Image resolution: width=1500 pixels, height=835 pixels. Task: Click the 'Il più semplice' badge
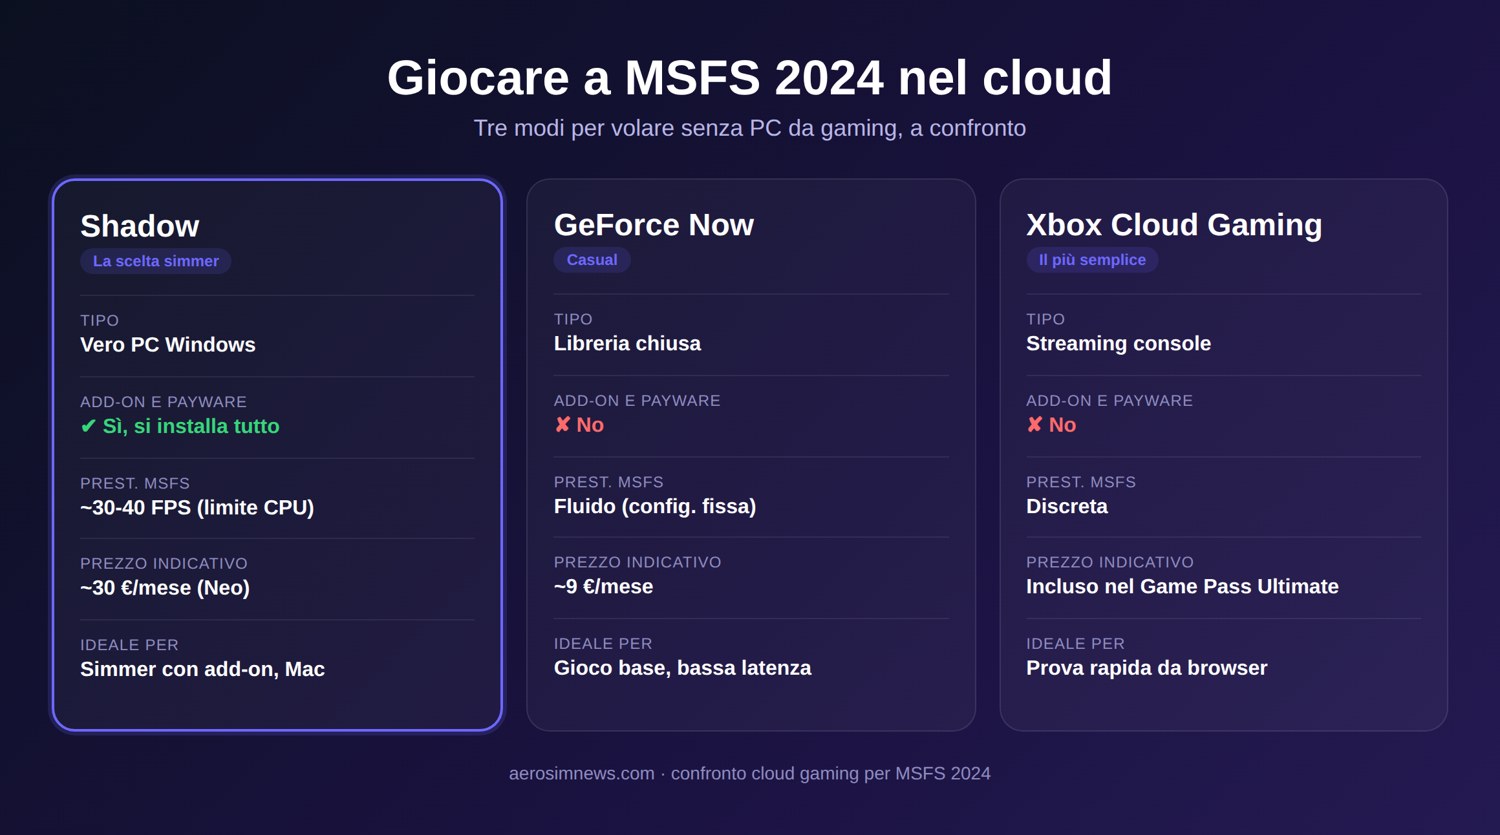tap(1092, 260)
